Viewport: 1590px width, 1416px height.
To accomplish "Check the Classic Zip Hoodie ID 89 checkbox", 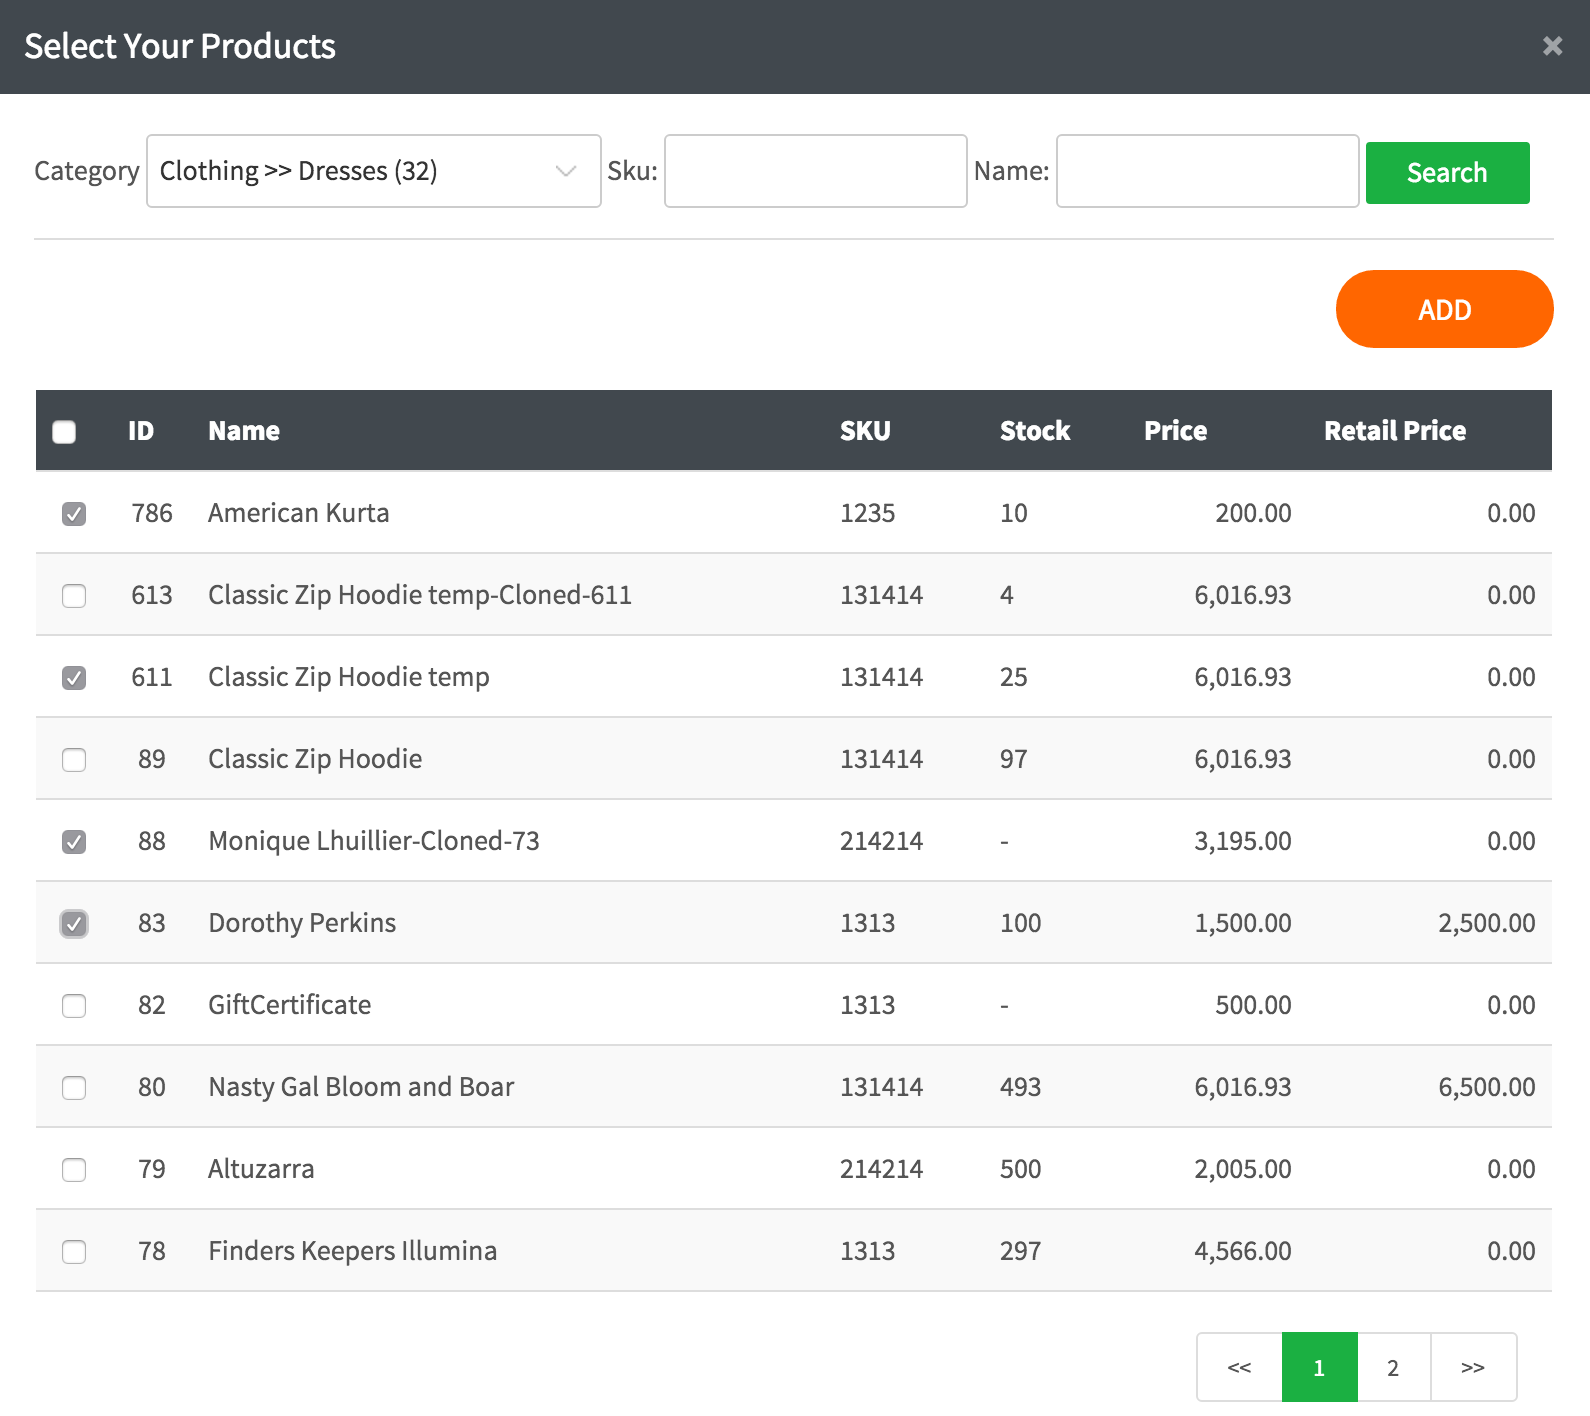I will (x=74, y=760).
